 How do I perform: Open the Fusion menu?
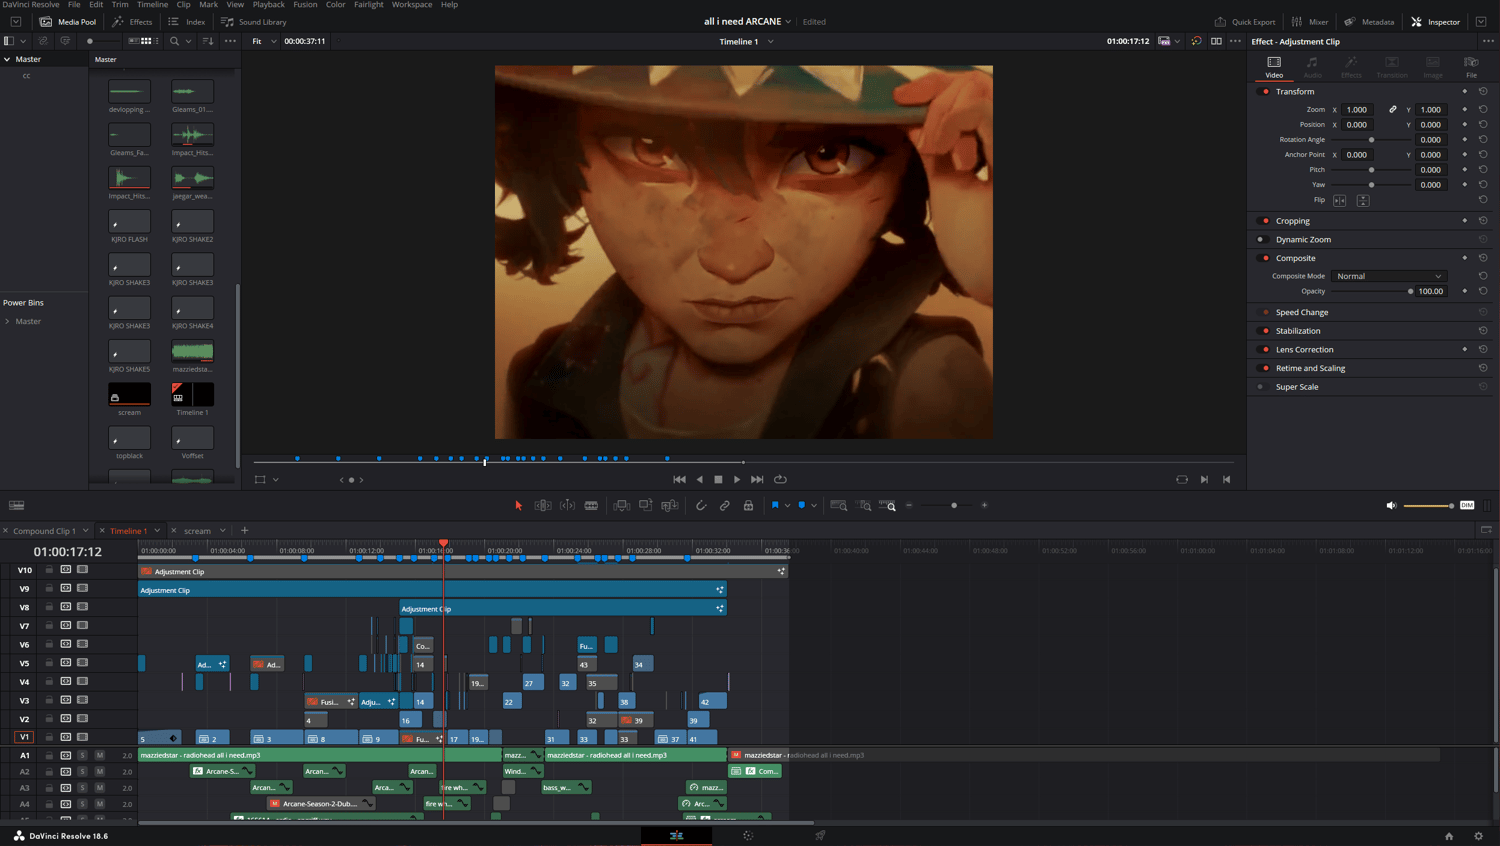click(x=305, y=5)
